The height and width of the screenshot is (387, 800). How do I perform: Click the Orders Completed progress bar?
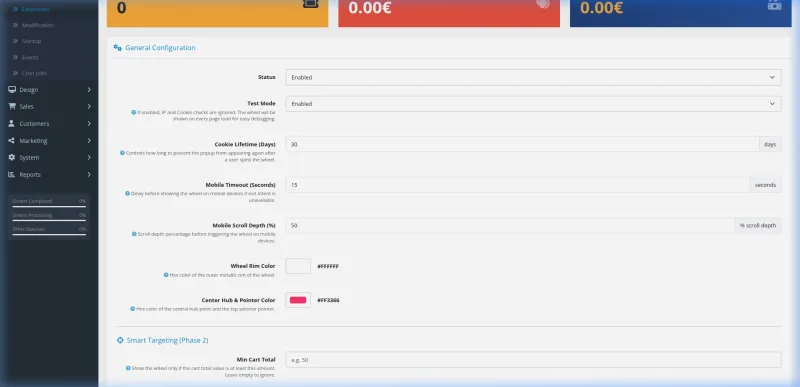coord(49,207)
